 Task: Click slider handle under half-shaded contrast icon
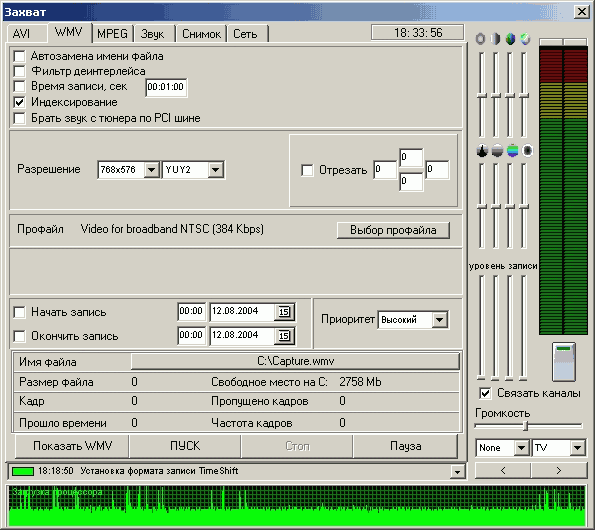pos(496,96)
